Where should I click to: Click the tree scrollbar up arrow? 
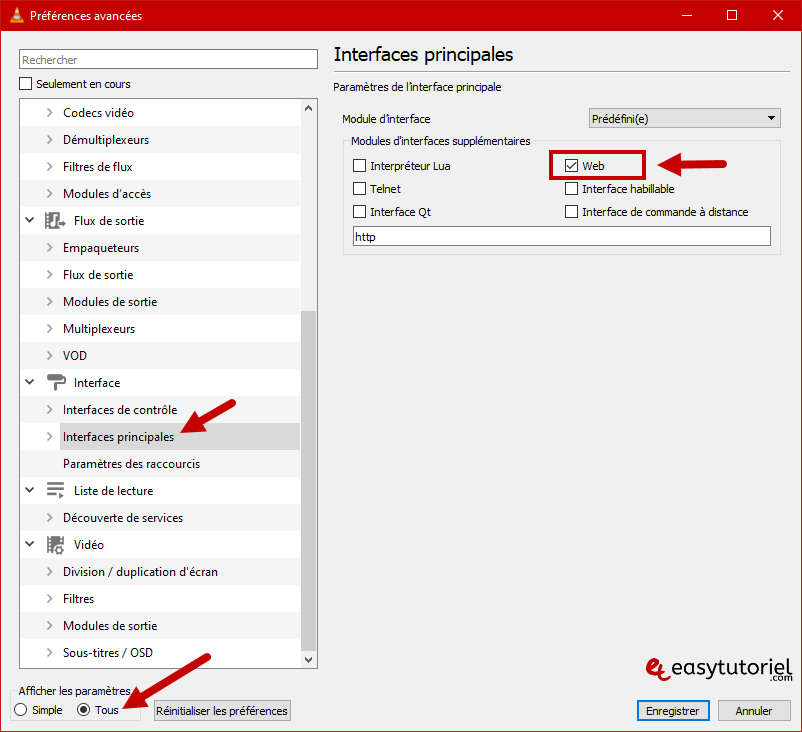pos(308,108)
